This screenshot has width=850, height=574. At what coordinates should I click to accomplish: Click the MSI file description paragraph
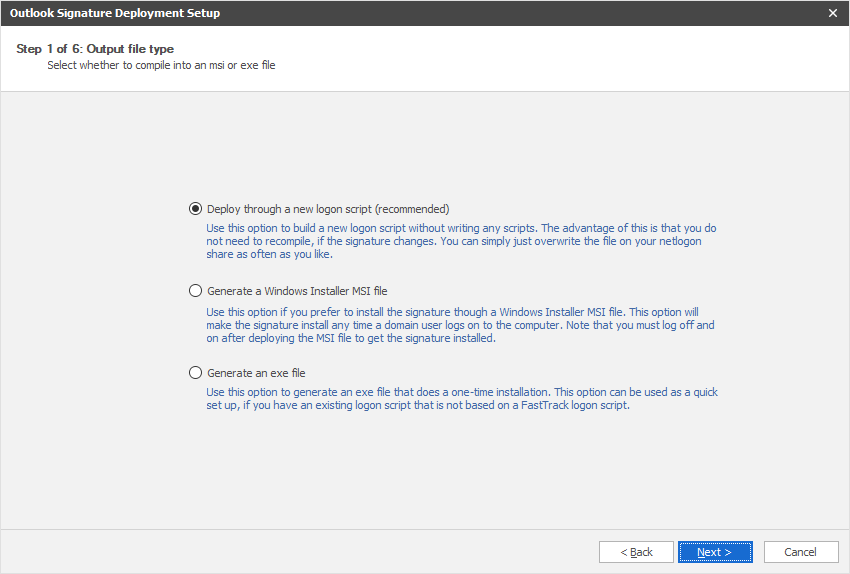click(x=460, y=325)
